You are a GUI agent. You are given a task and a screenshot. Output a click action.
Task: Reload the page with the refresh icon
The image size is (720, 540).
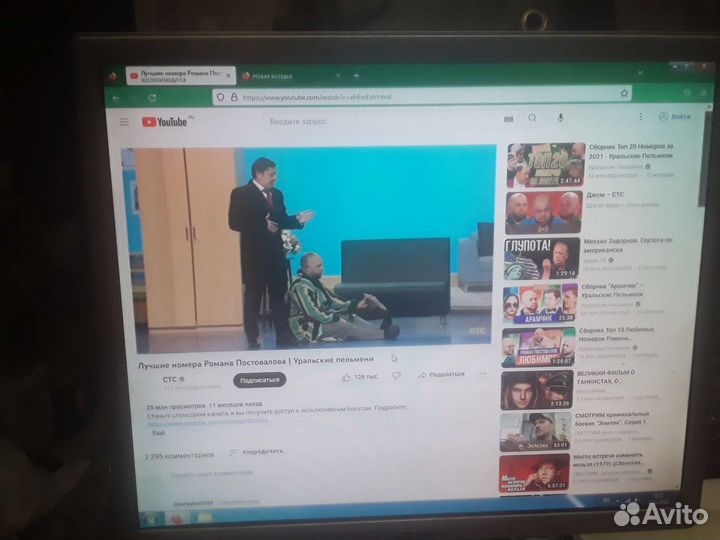[x=152, y=98]
